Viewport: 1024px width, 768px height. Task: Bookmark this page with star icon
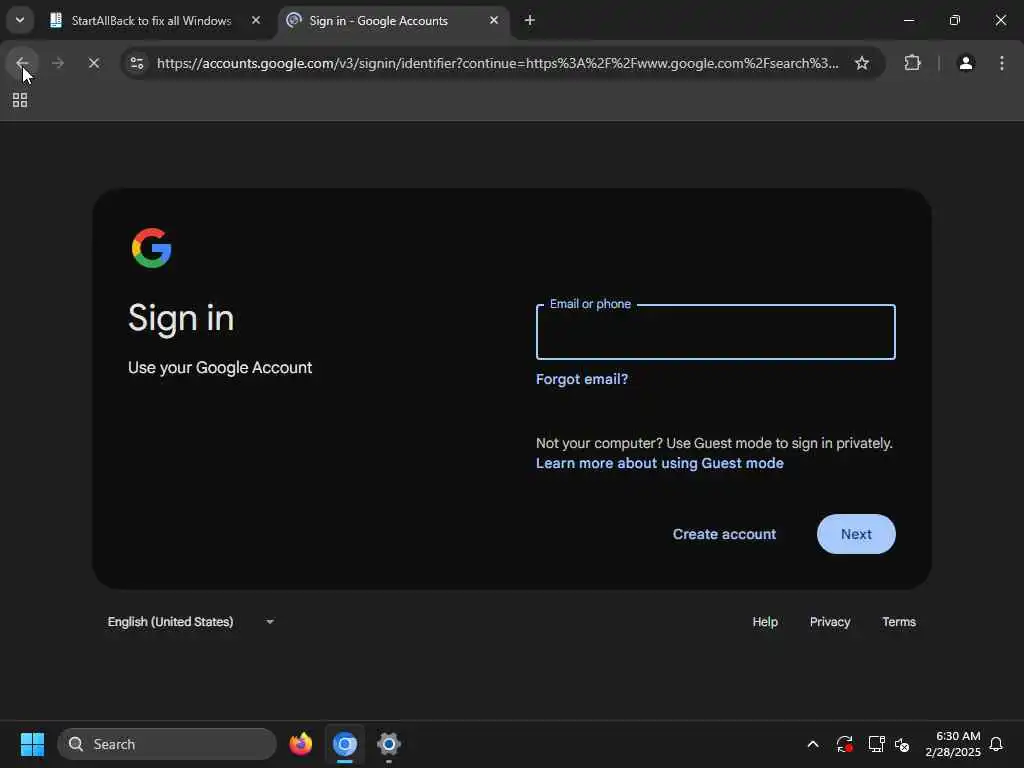point(862,63)
